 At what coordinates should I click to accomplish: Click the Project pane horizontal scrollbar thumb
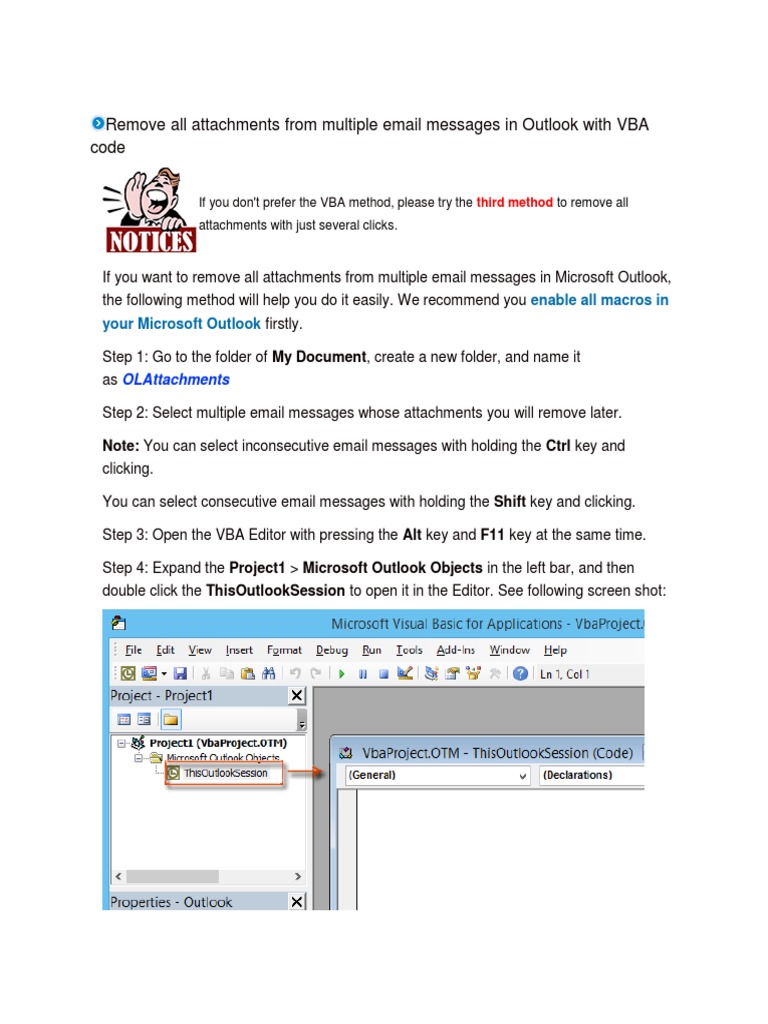172,876
